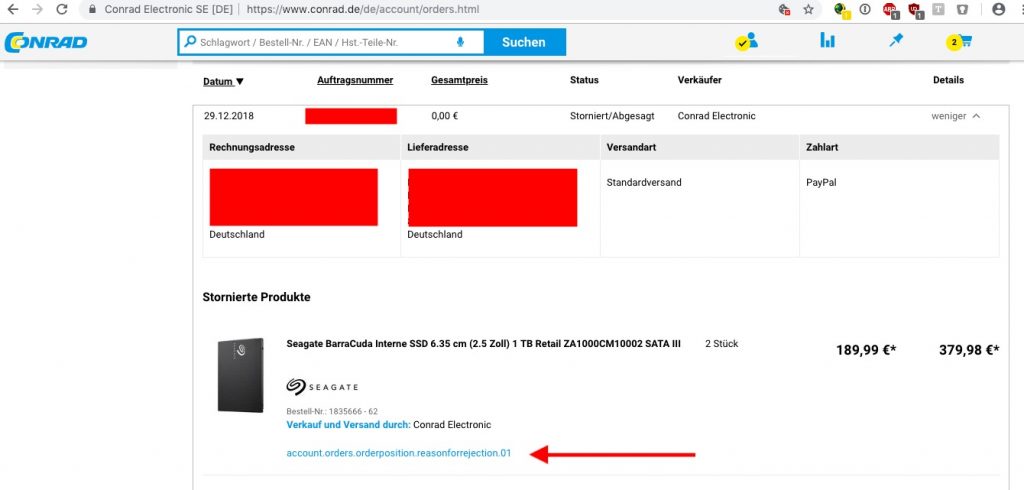The height and width of the screenshot is (490, 1024).
Task: Click the Verkäufer column header
Action: point(699,80)
